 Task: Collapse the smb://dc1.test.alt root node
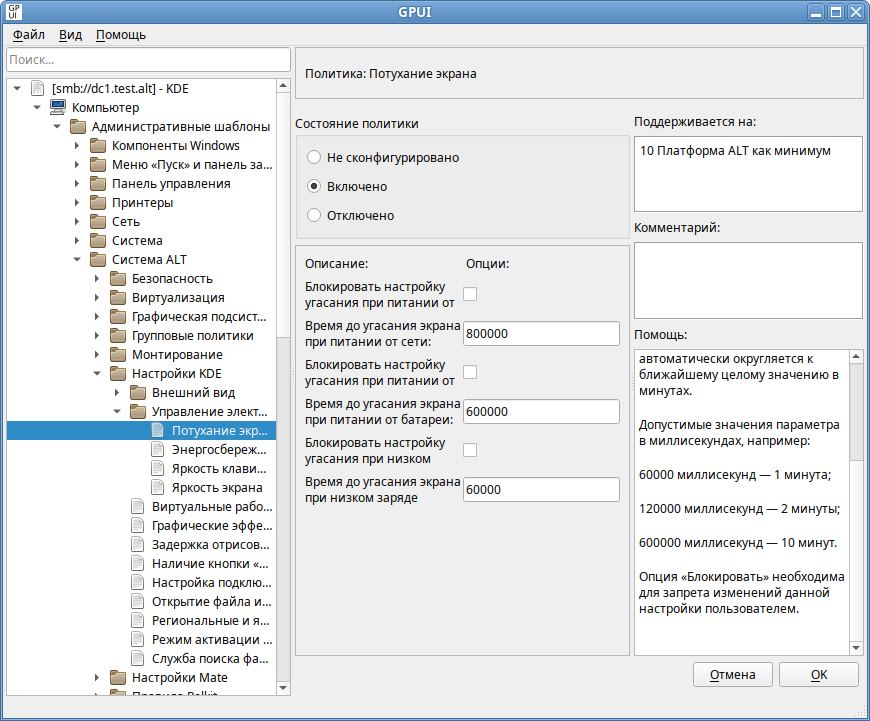coord(17,88)
